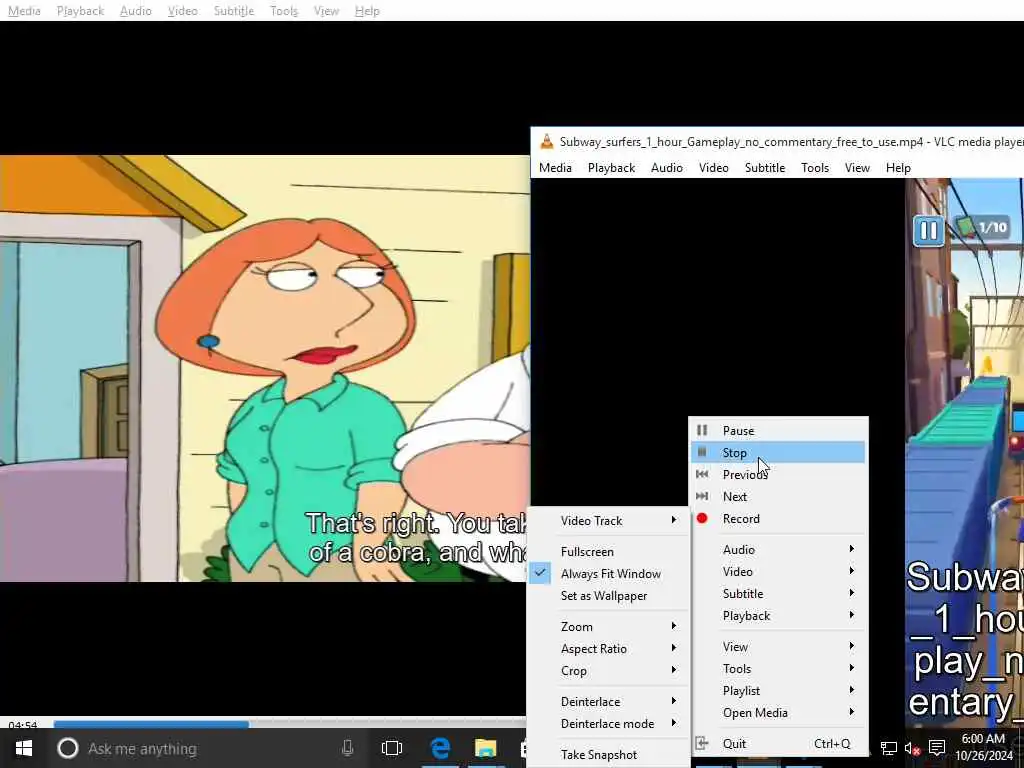Click the network tray icon
Screen dimensions: 1024x768
click(x=889, y=748)
